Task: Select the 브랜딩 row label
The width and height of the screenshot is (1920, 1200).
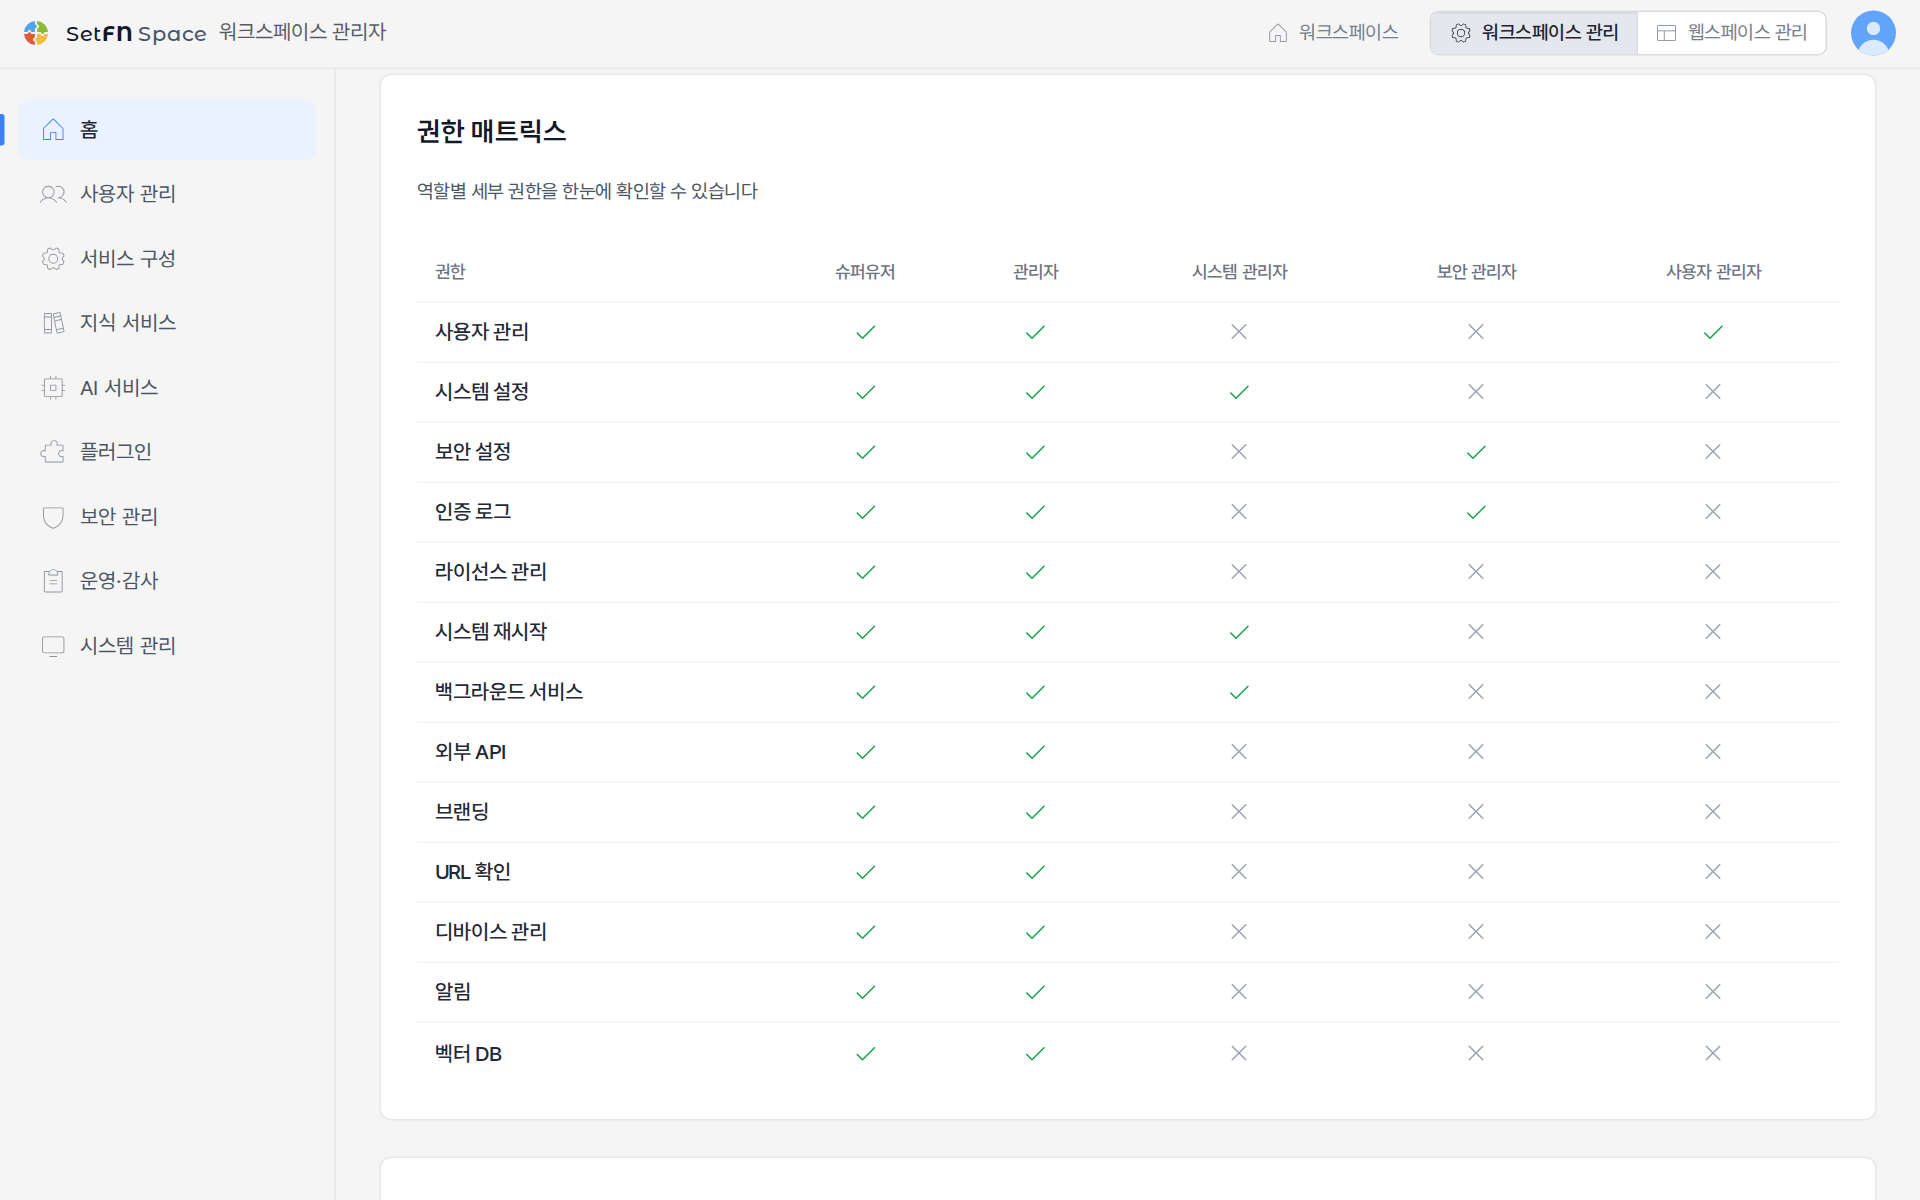Action: [462, 812]
